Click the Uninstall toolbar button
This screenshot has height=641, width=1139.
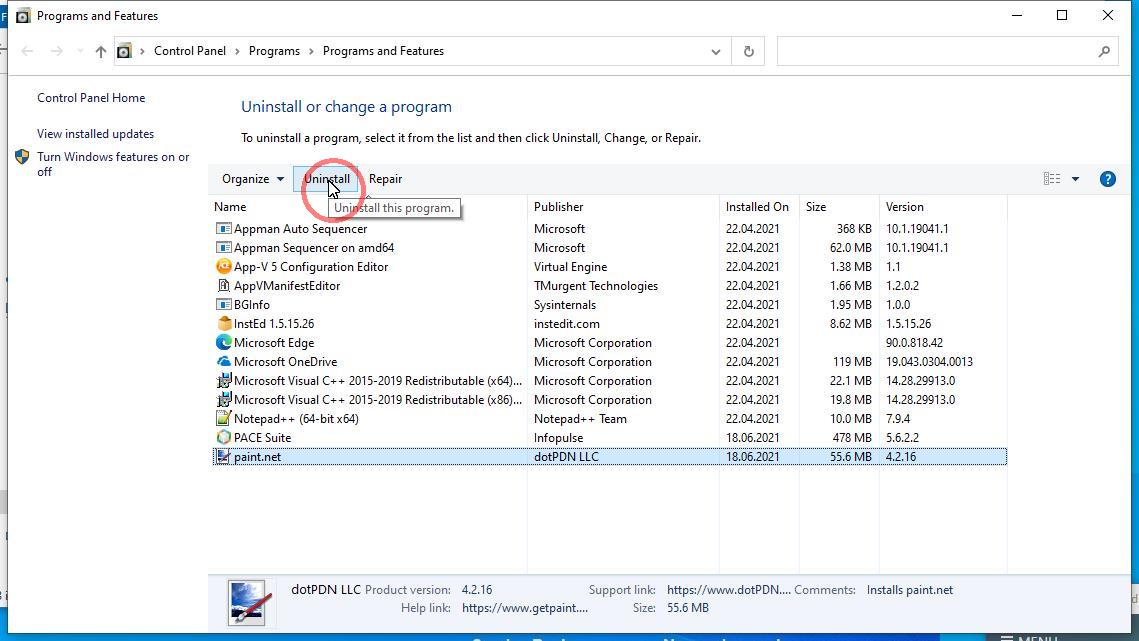point(326,179)
